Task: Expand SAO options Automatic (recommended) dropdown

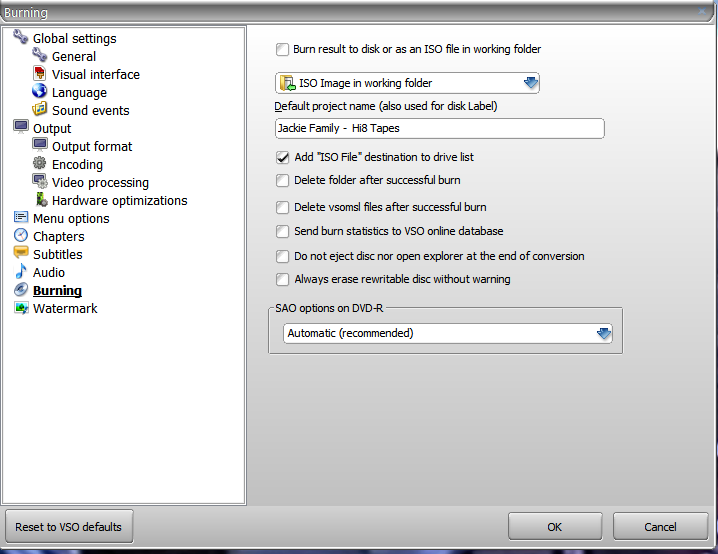Action: (447, 333)
